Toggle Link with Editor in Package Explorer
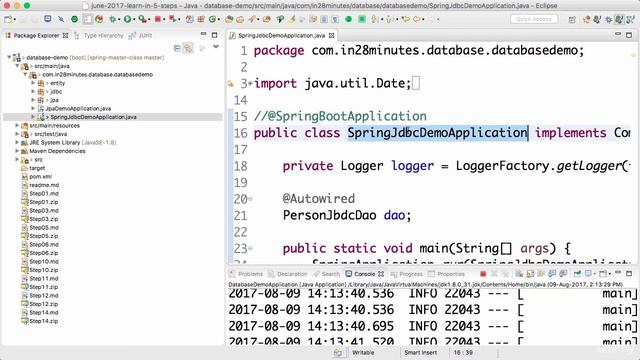Viewport: 640px width, 360px height. [188, 48]
